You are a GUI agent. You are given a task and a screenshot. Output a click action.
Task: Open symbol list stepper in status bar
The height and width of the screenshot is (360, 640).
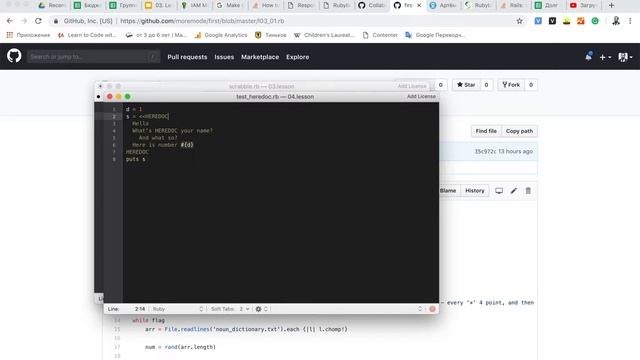pyautogui.click(x=420, y=309)
